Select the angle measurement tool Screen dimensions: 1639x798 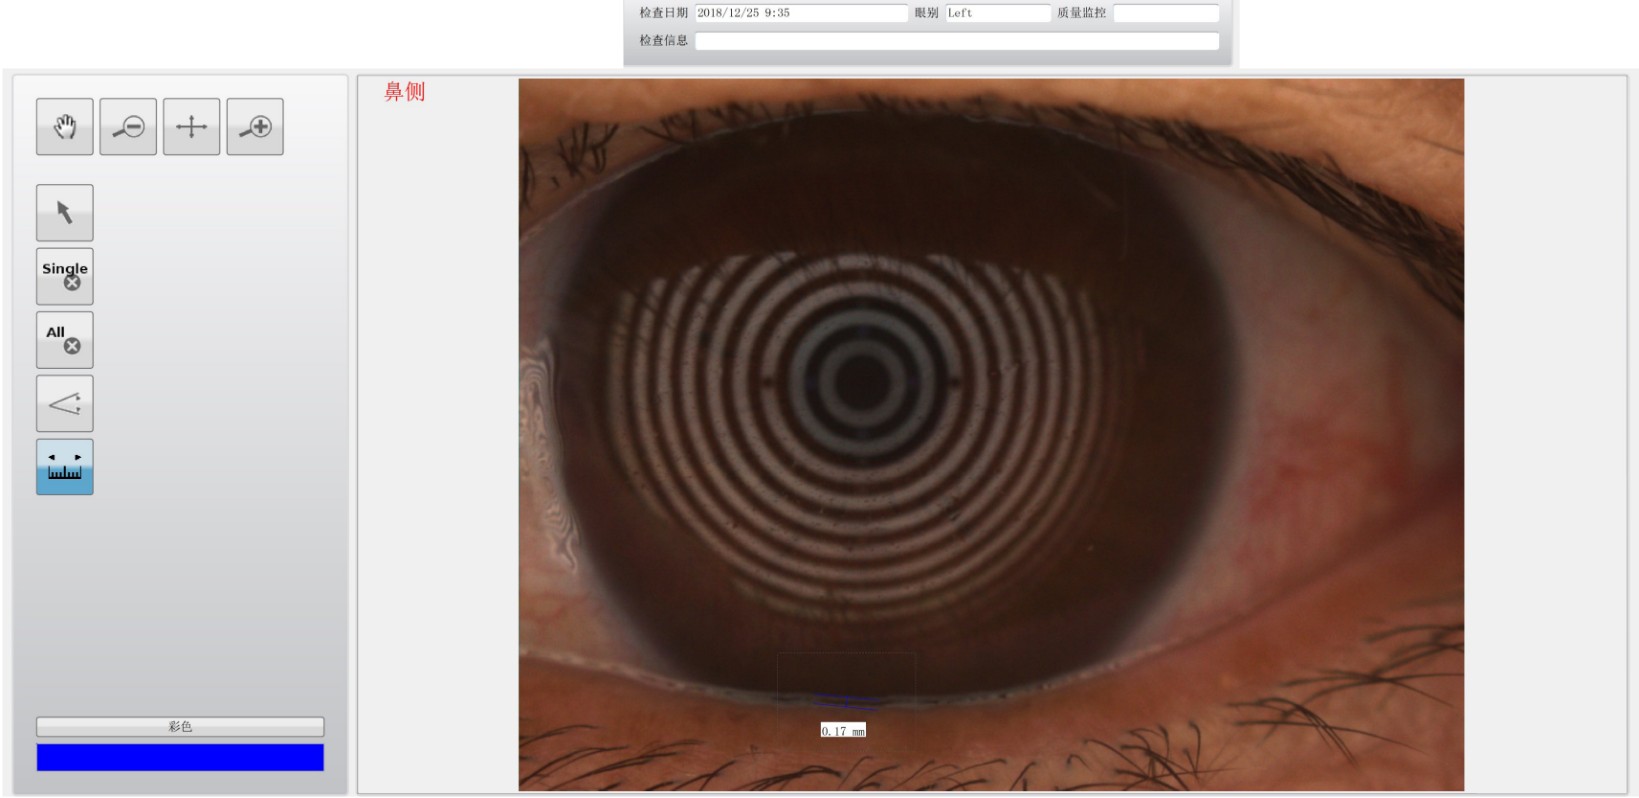(65, 404)
